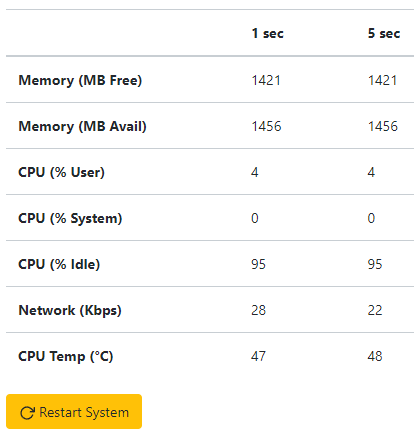Click the Memory (MB Free) row label
The width and height of the screenshot is (414, 437).
point(80,80)
